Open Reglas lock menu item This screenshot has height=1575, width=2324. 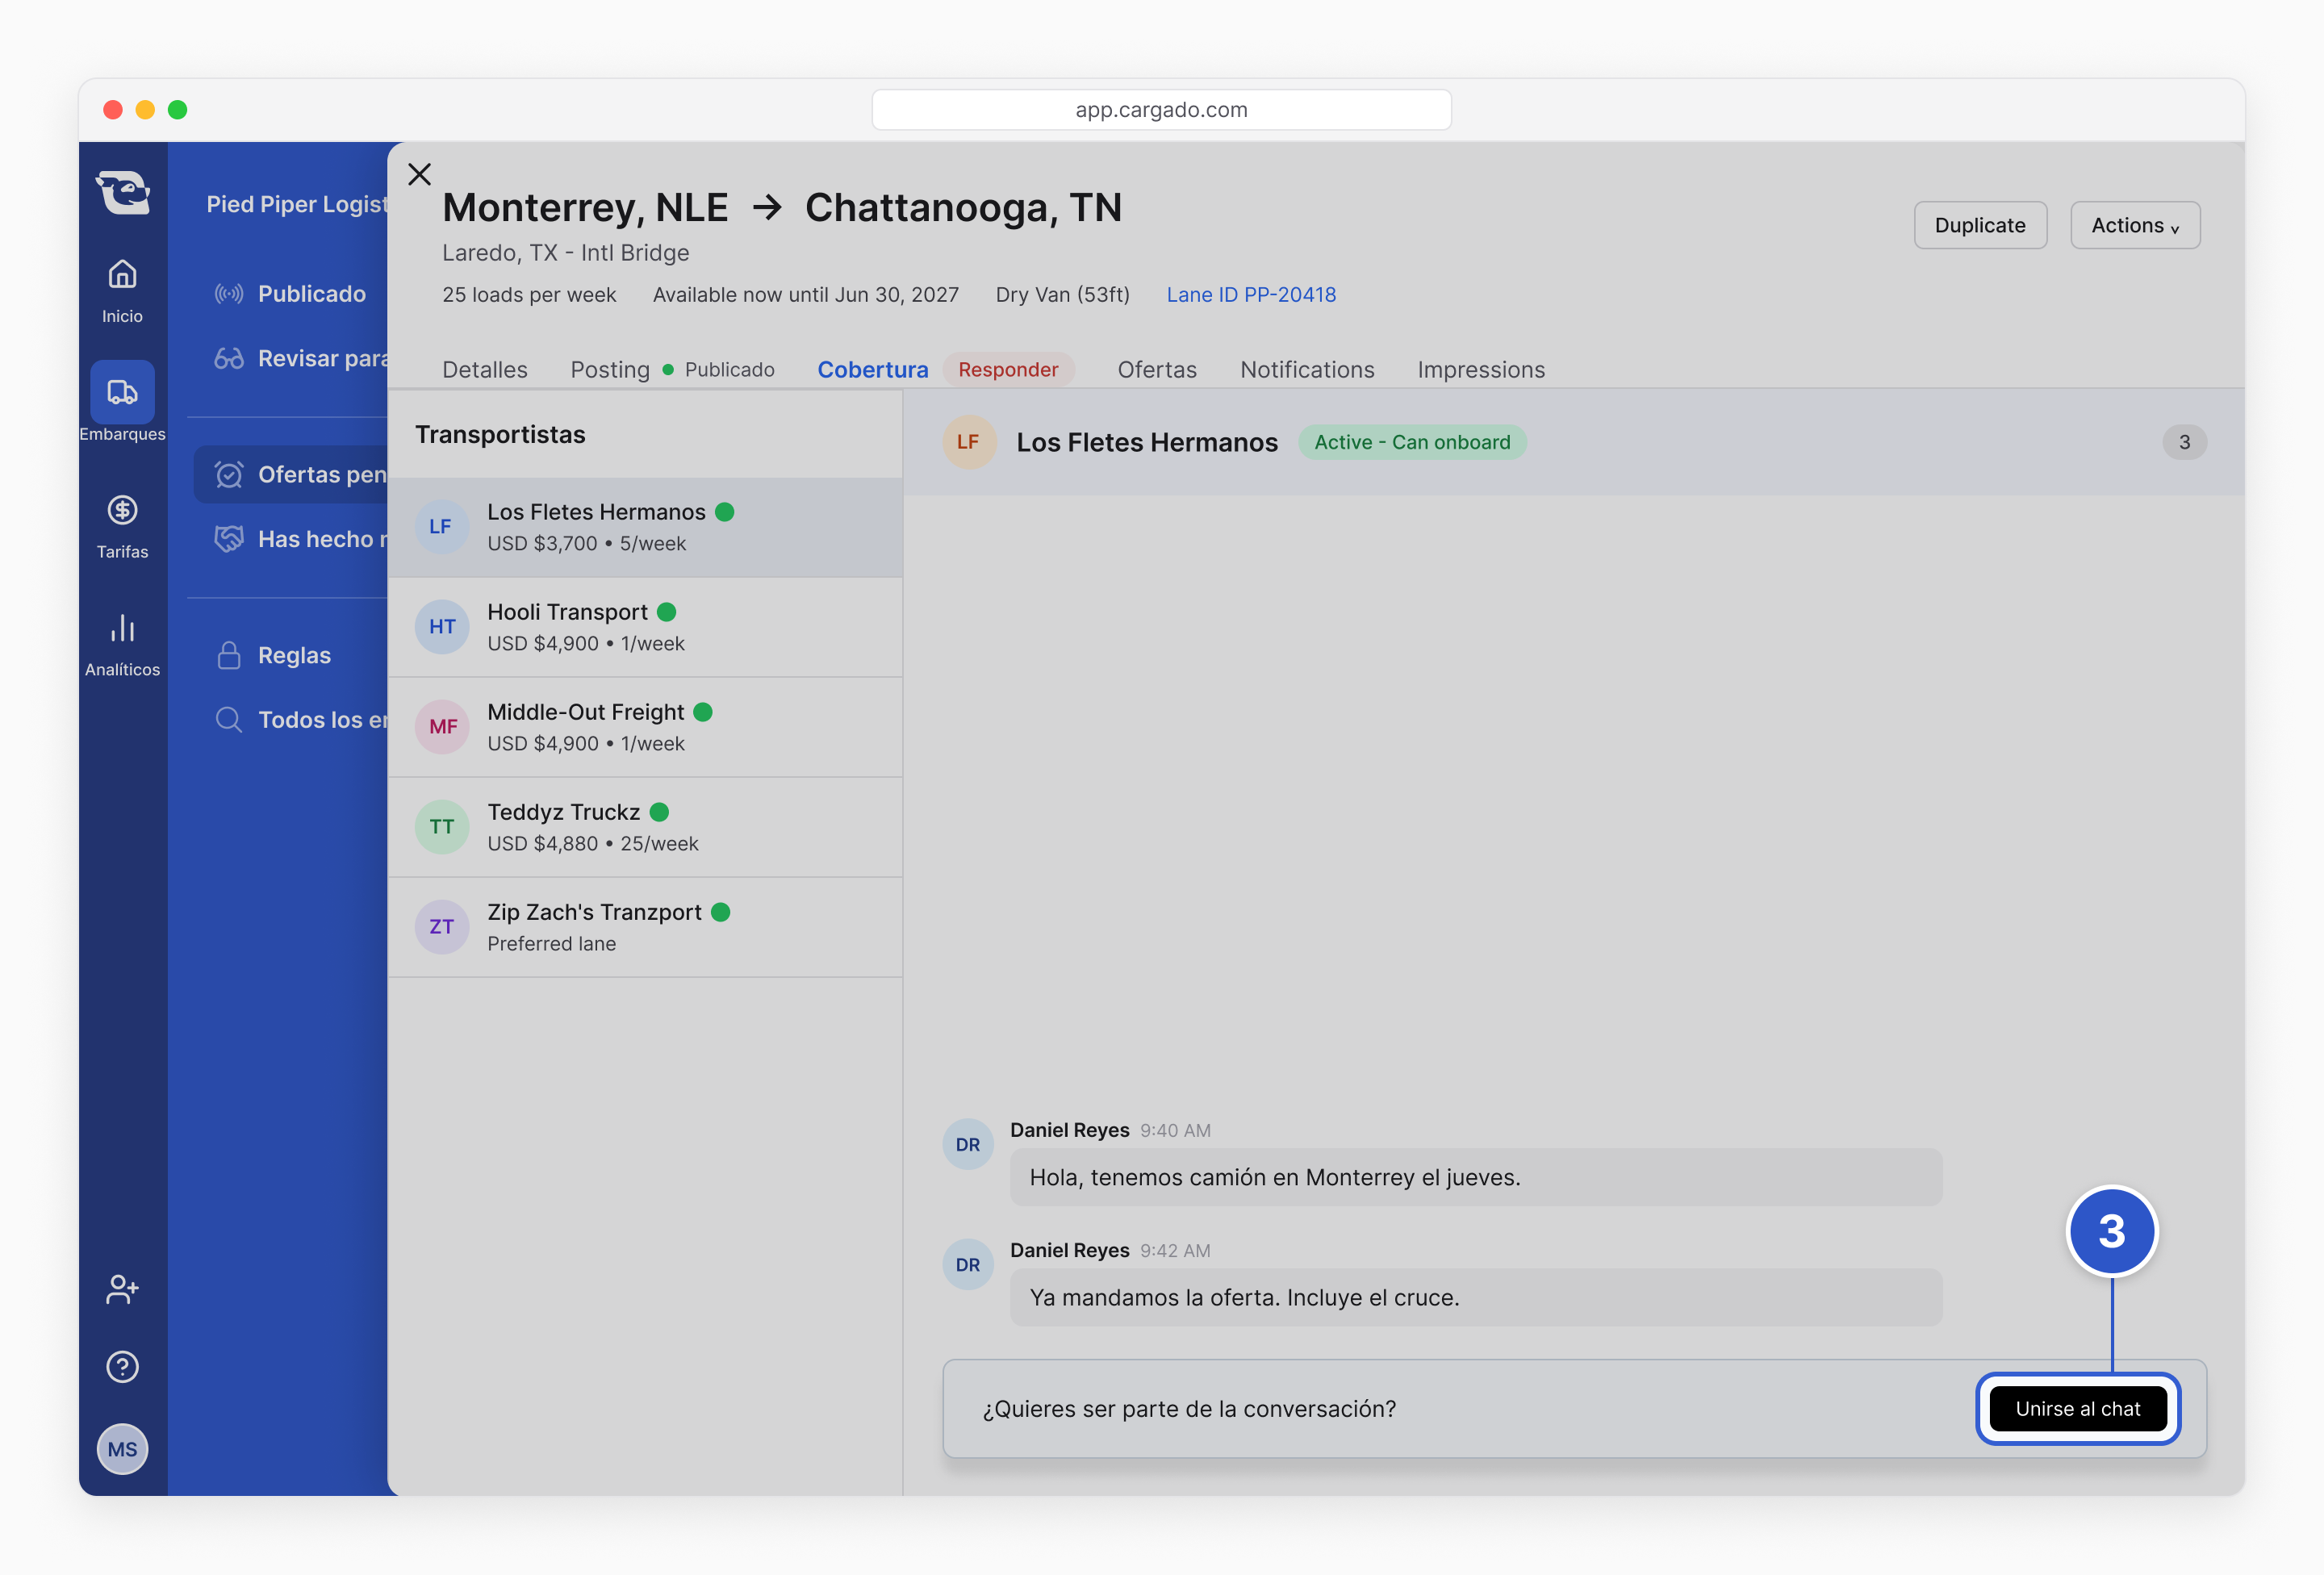[x=273, y=655]
